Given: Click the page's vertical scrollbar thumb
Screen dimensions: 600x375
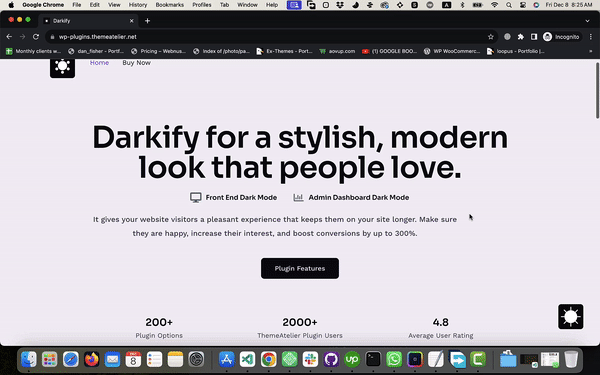Looking at the screenshot, I should click(x=597, y=90).
